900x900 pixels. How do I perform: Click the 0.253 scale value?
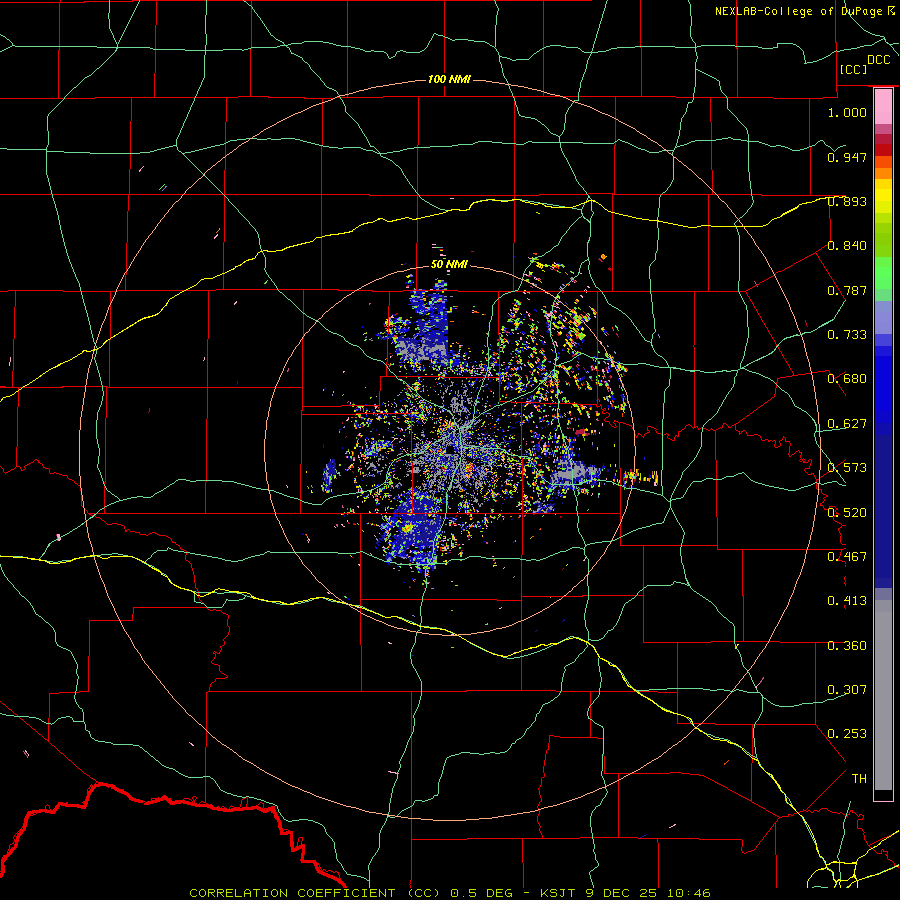tap(847, 734)
